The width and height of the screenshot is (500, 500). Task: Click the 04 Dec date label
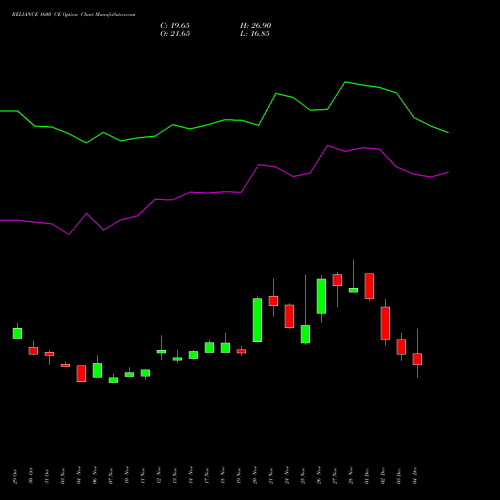415,475
